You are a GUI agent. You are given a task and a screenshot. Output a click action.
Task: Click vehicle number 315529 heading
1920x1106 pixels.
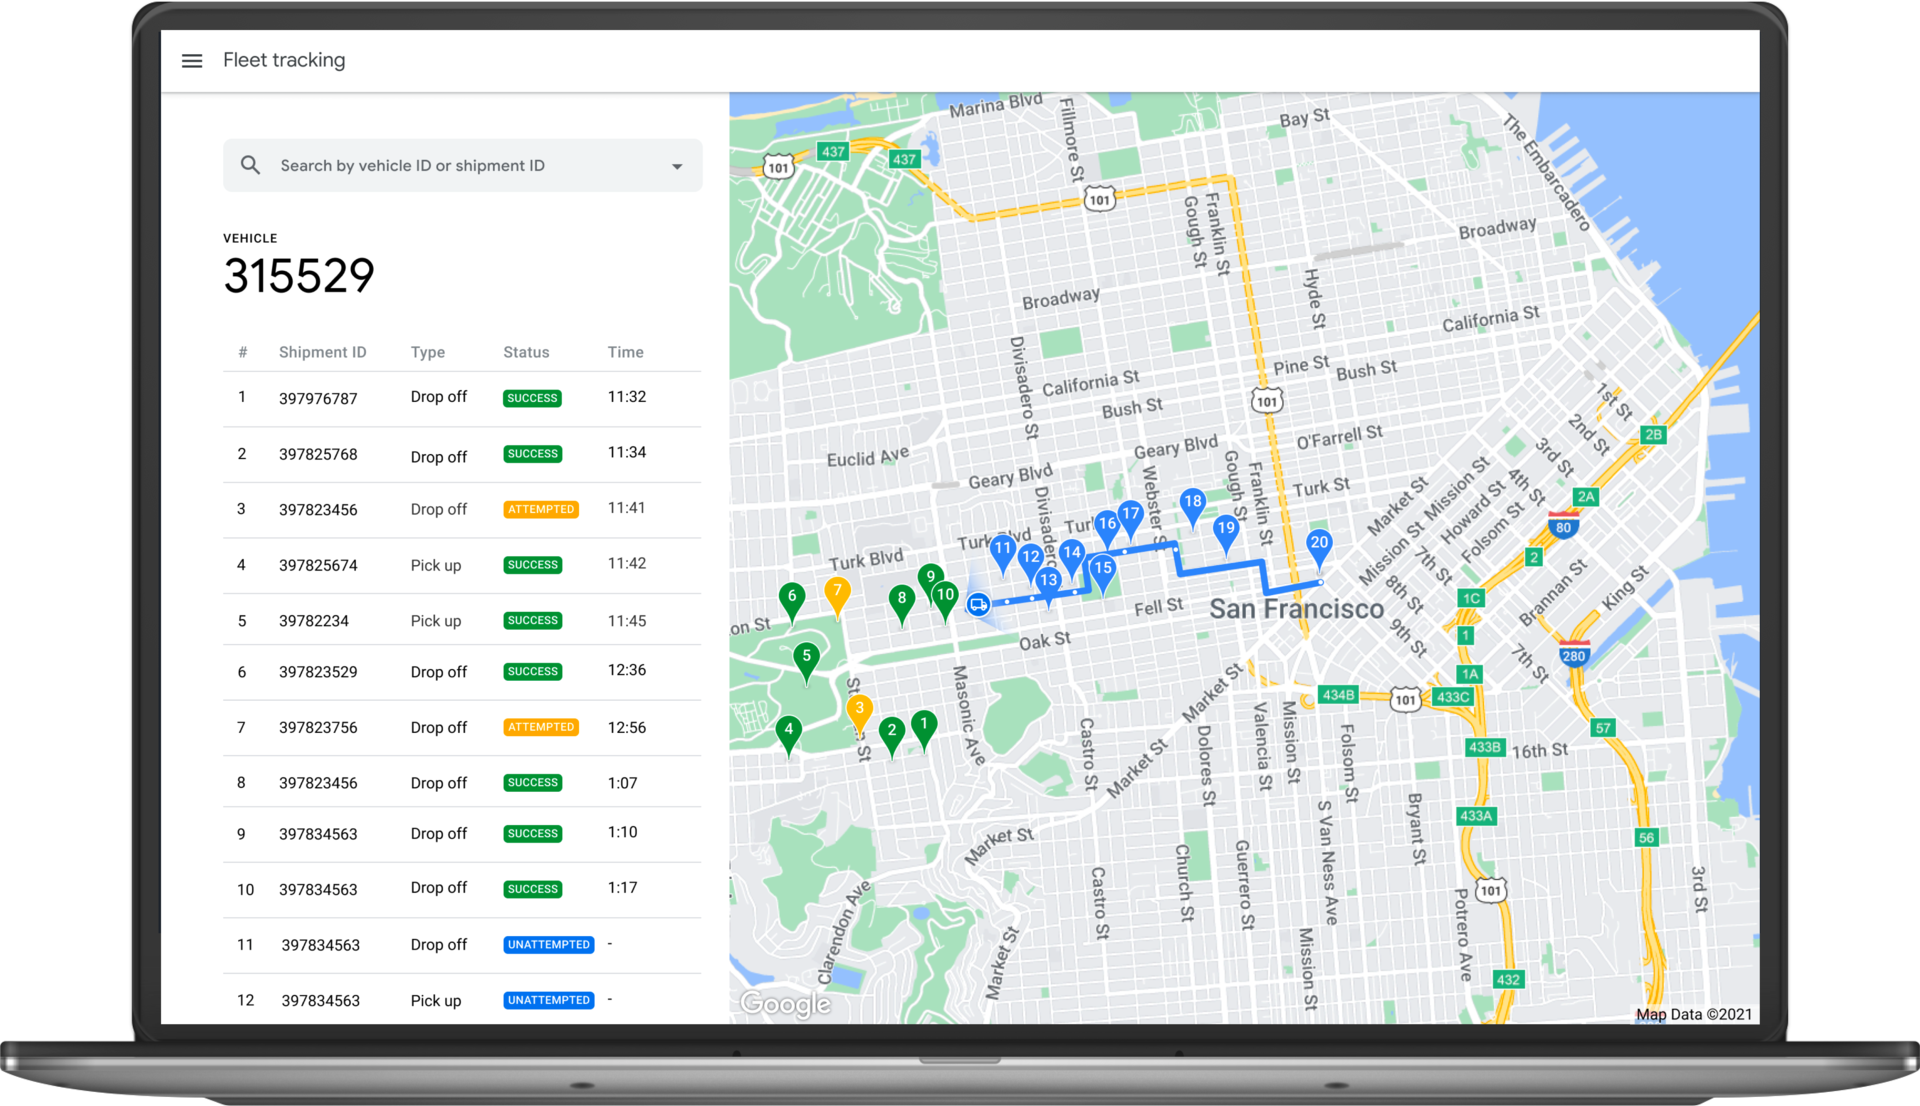click(298, 275)
